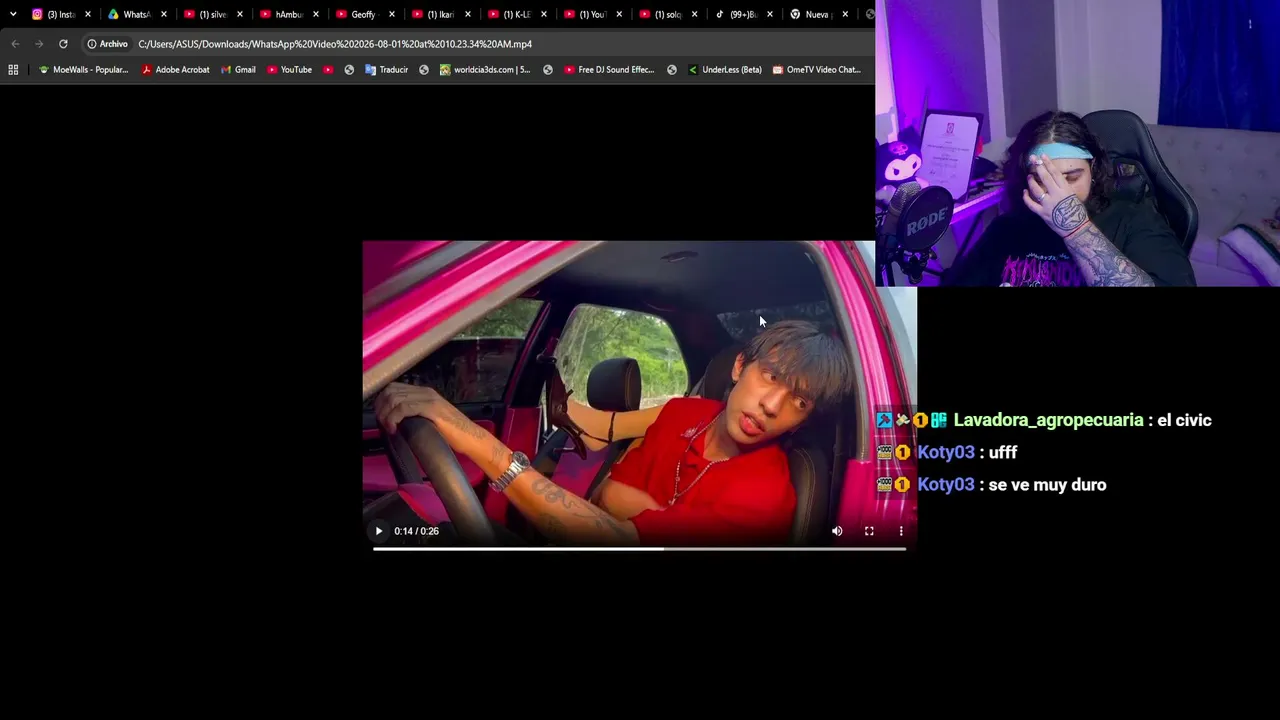Open the video player's three-dot options menu
This screenshot has width=1280, height=720.
pyautogui.click(x=901, y=531)
